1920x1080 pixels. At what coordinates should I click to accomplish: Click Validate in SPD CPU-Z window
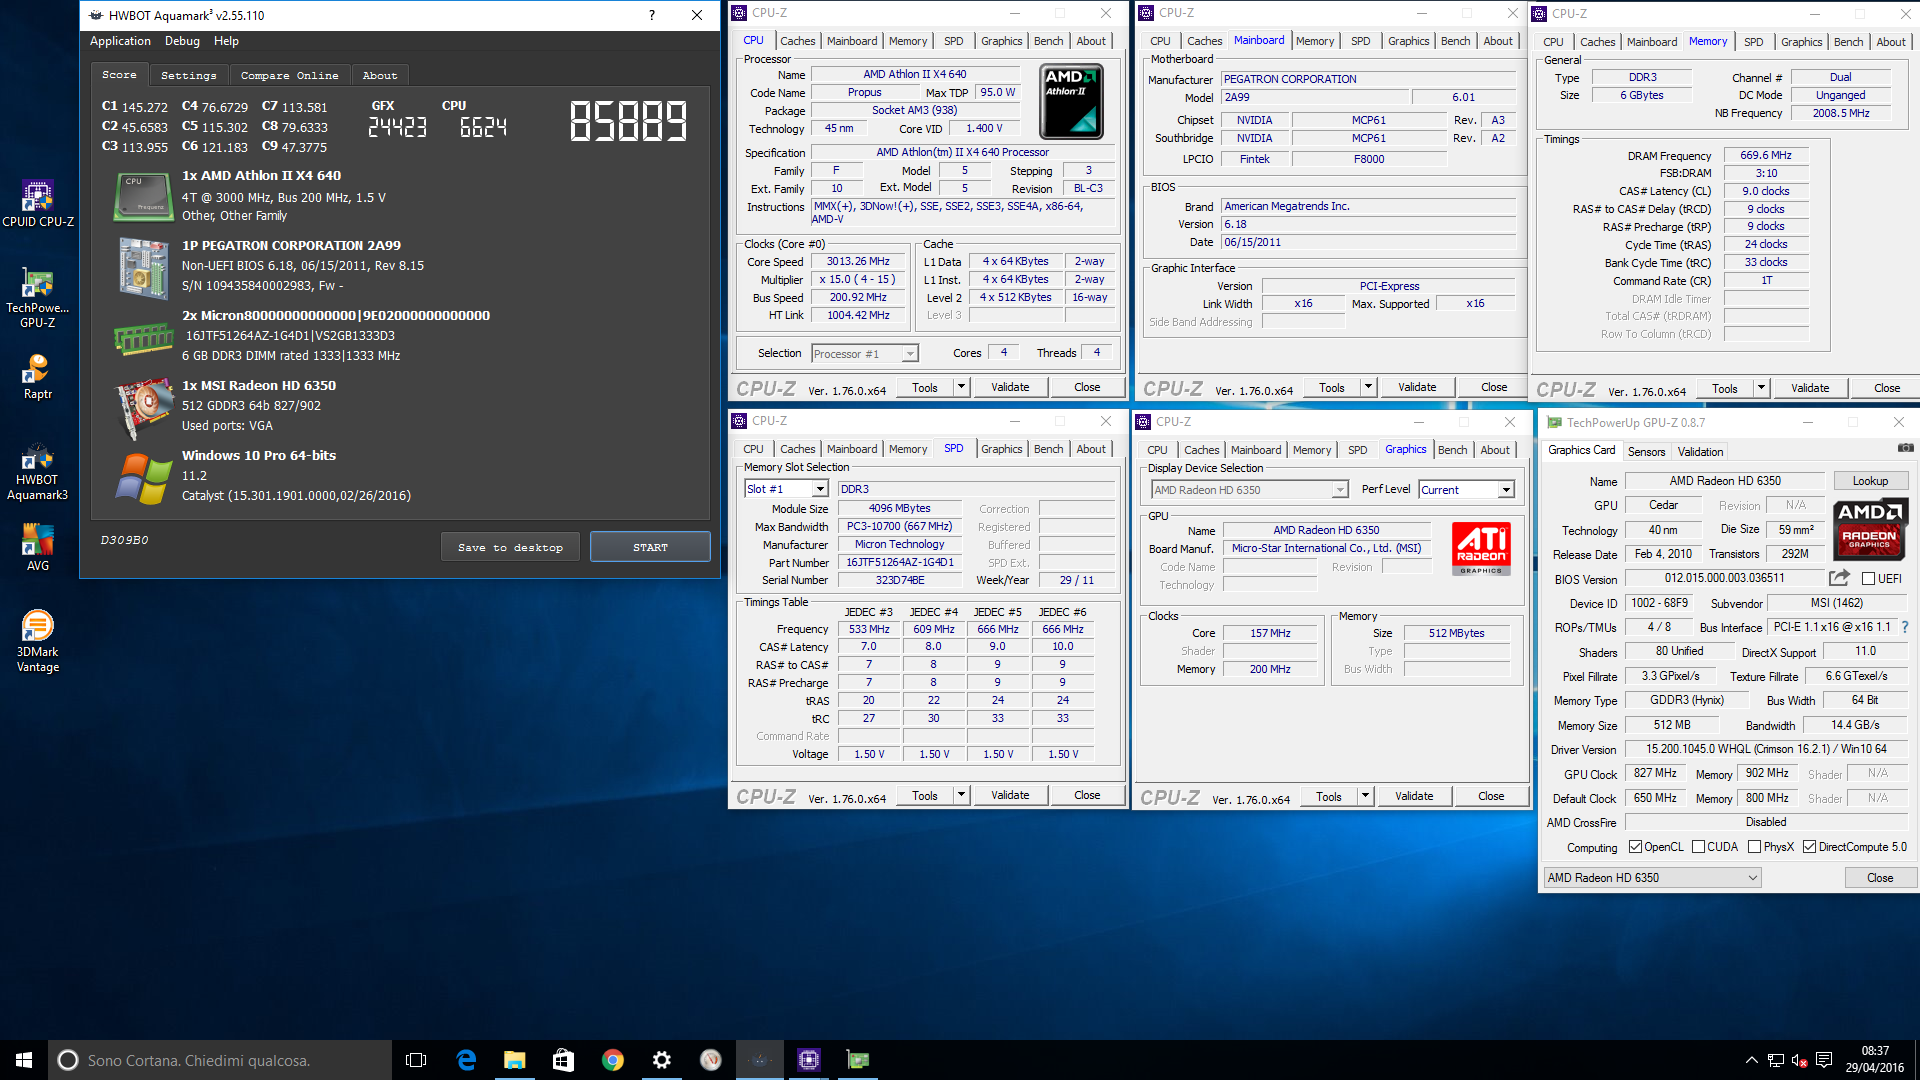[x=1010, y=795]
